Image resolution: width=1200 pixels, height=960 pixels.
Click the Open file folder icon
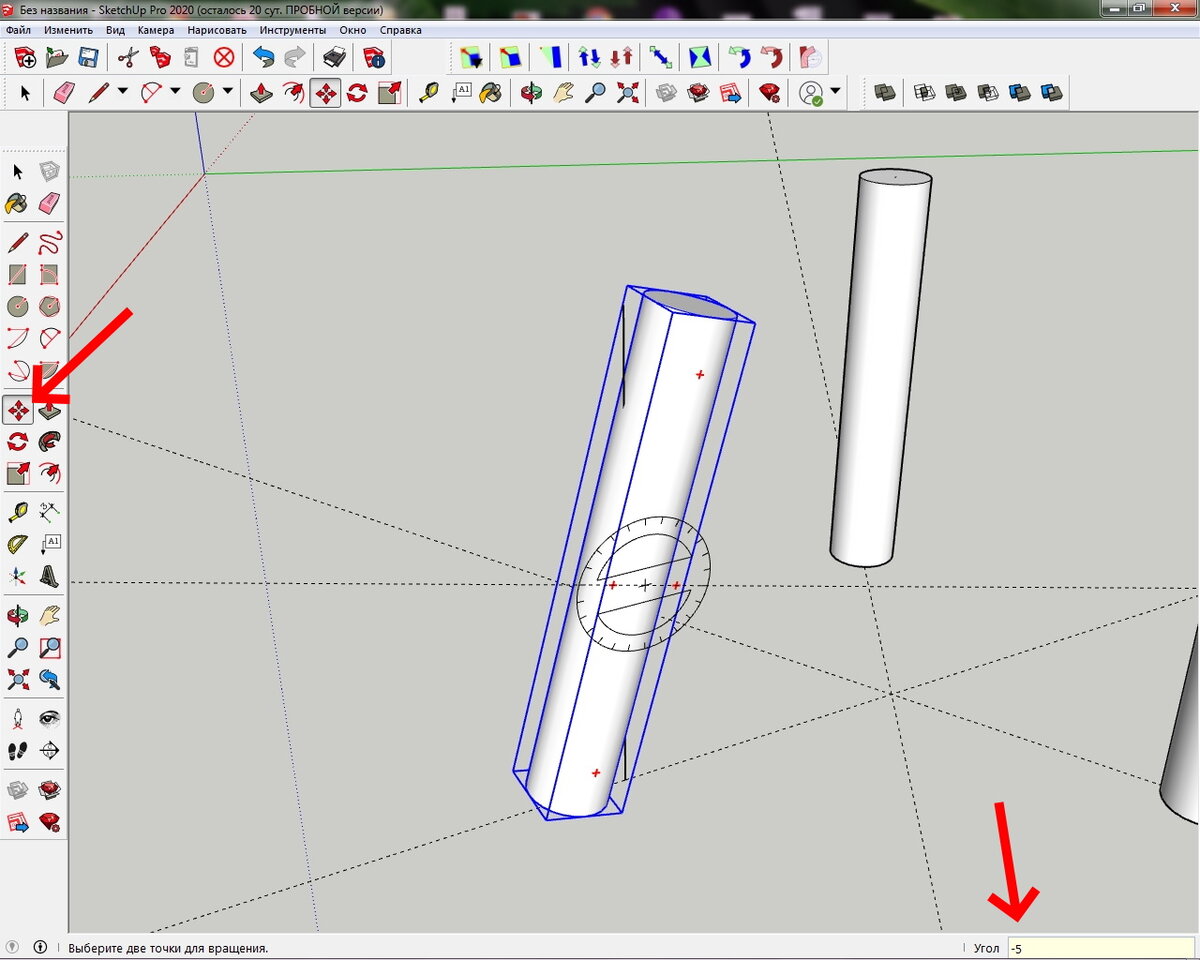click(x=57, y=56)
